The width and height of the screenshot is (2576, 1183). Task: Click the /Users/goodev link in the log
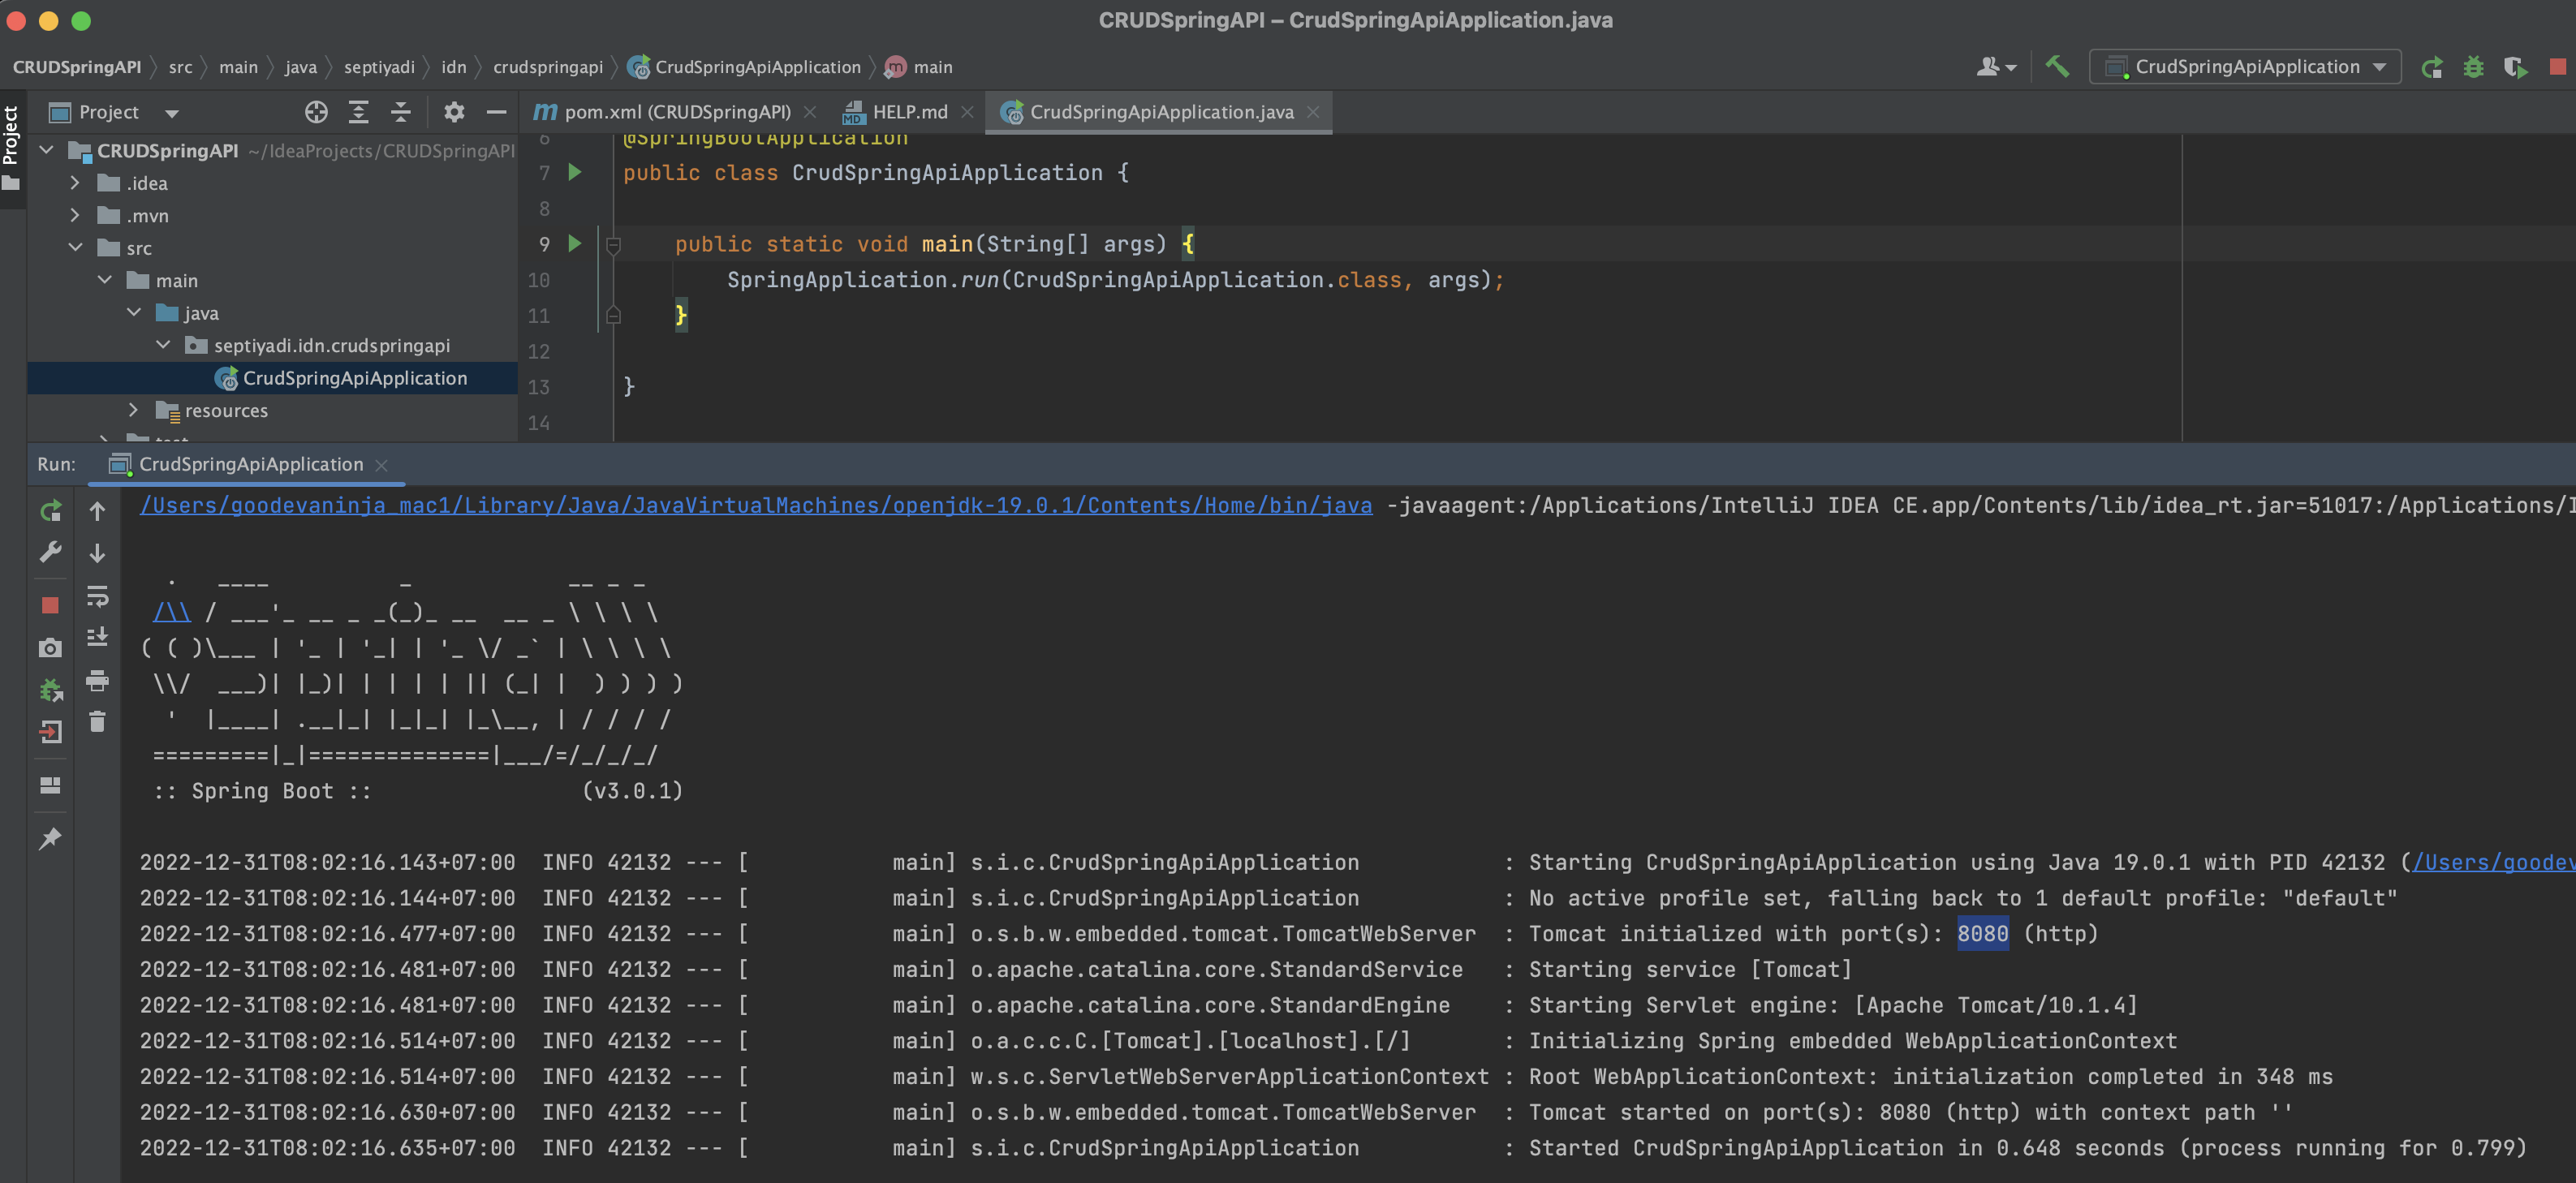[x=2495, y=862]
